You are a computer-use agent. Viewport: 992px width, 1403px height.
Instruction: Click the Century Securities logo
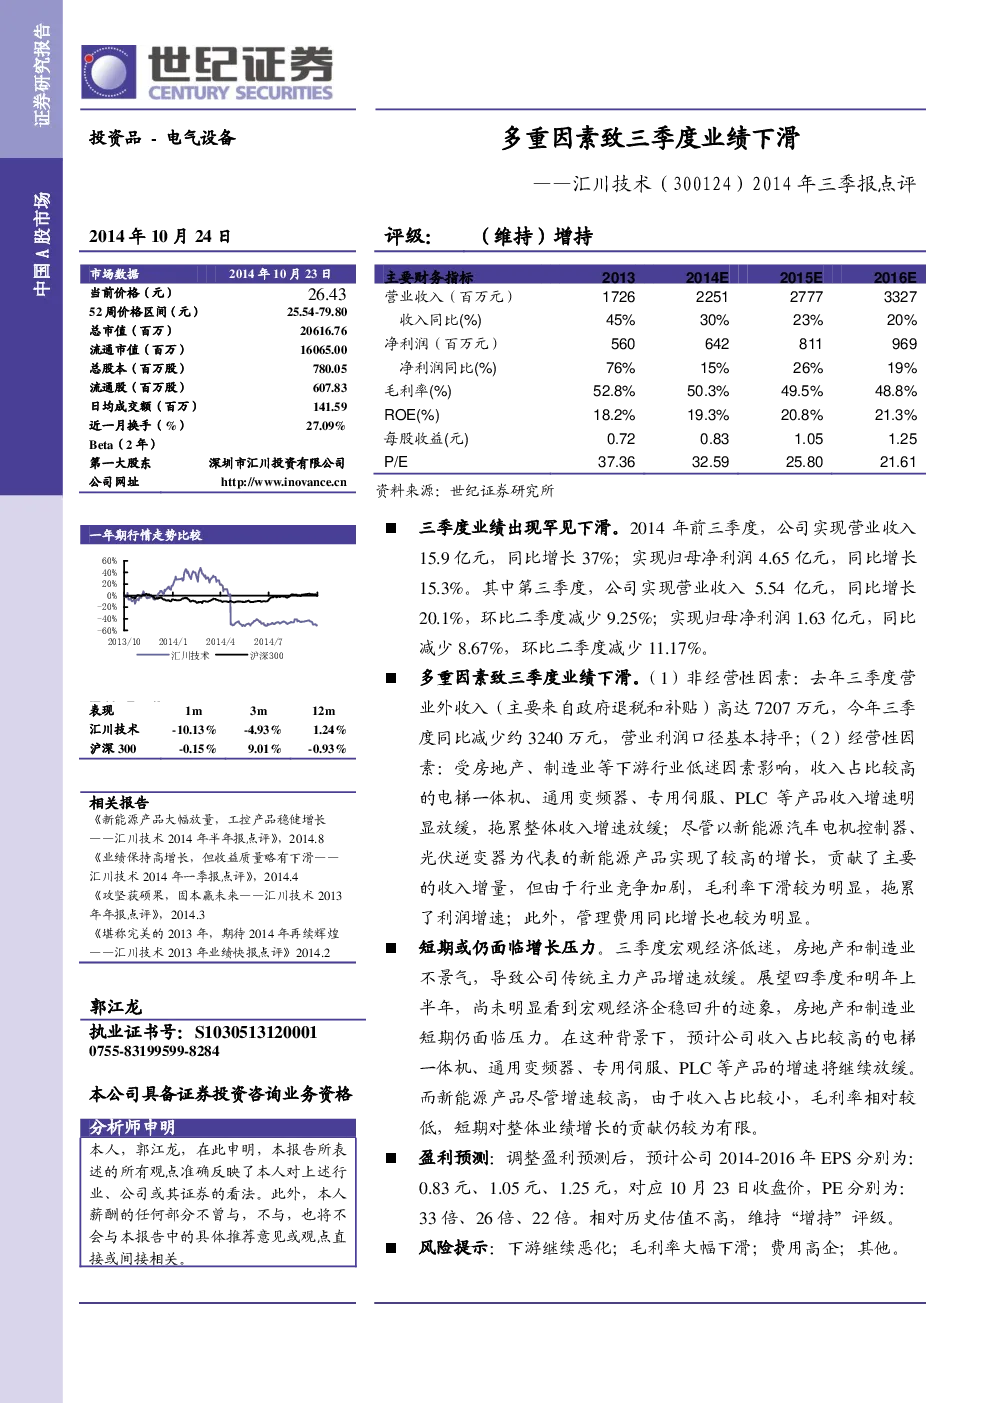click(x=208, y=73)
